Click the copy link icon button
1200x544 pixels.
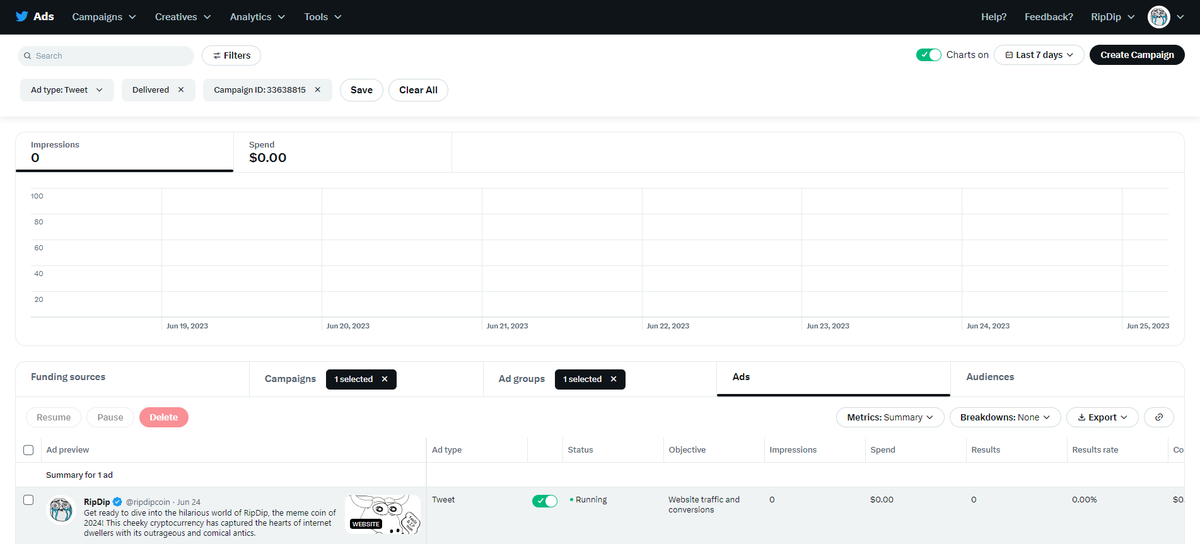tap(1159, 417)
